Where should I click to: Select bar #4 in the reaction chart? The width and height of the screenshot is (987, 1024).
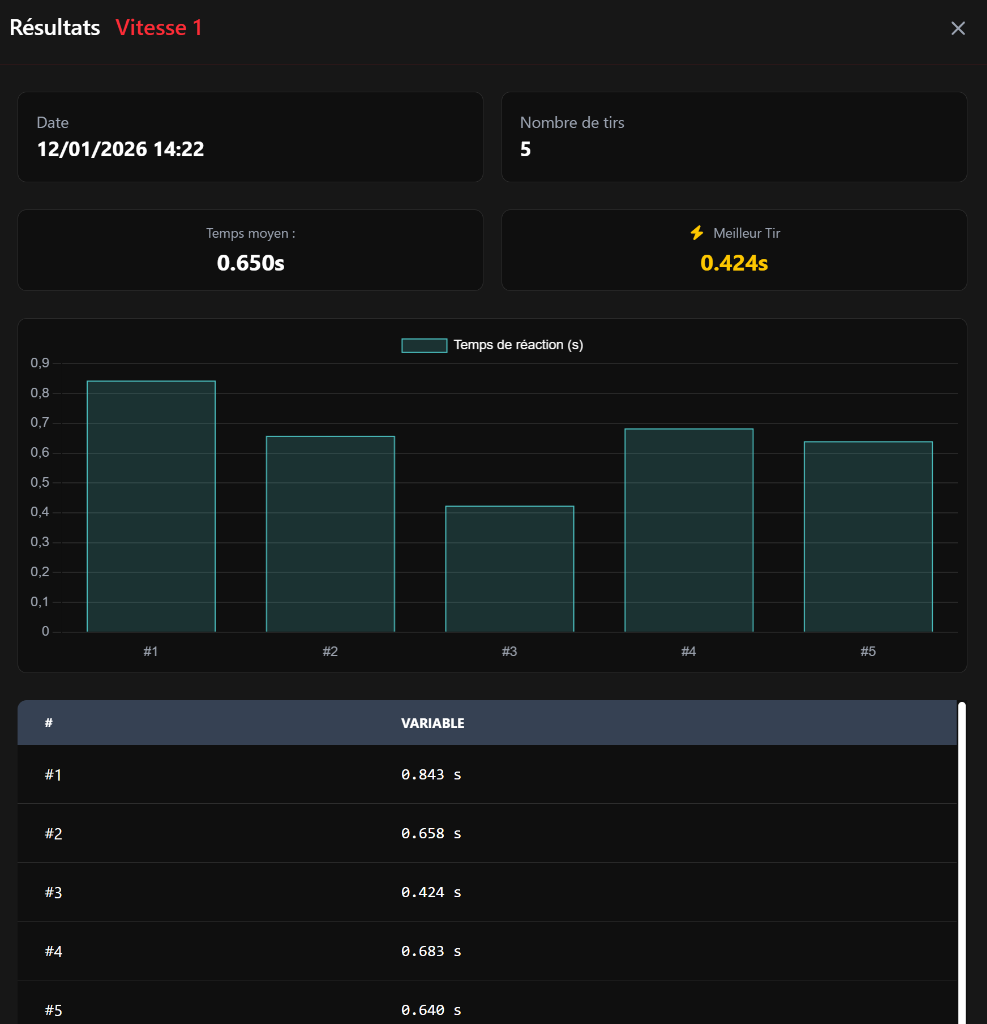tap(688, 531)
